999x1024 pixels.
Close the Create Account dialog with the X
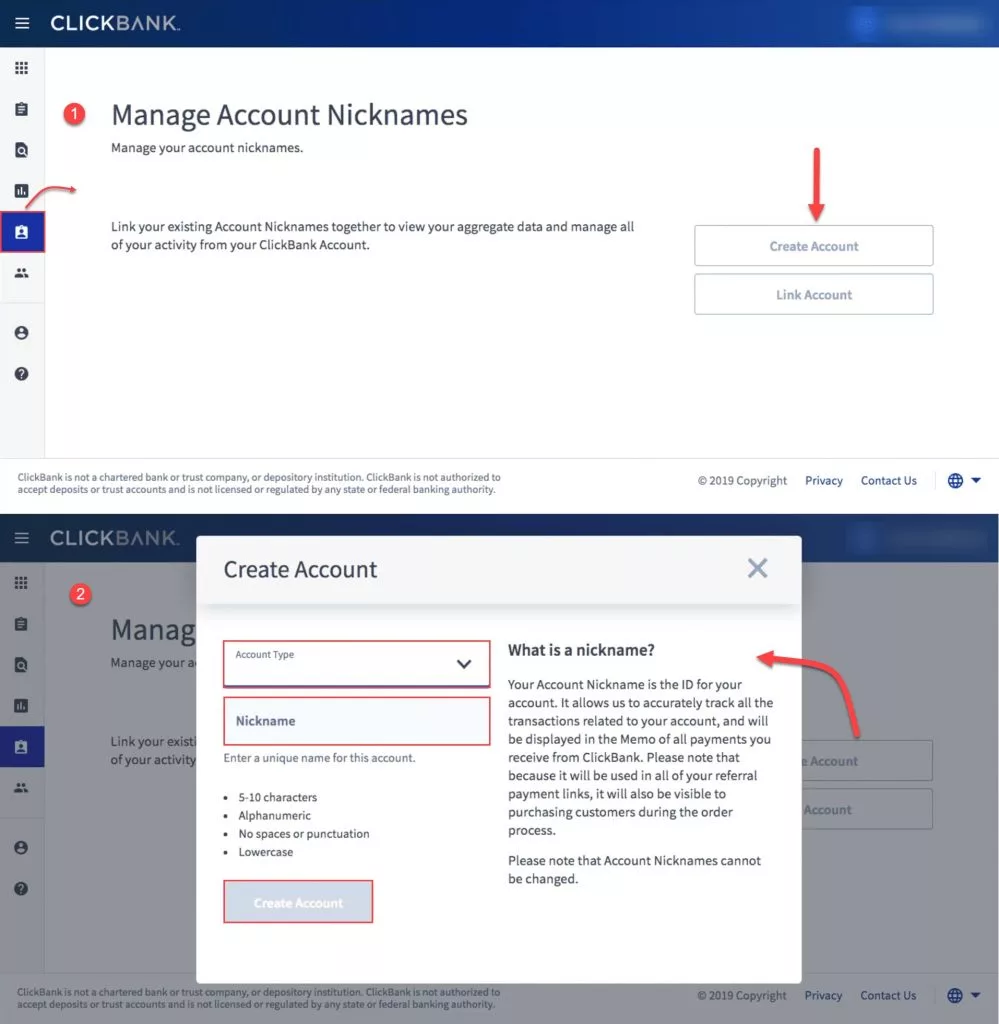(x=757, y=568)
